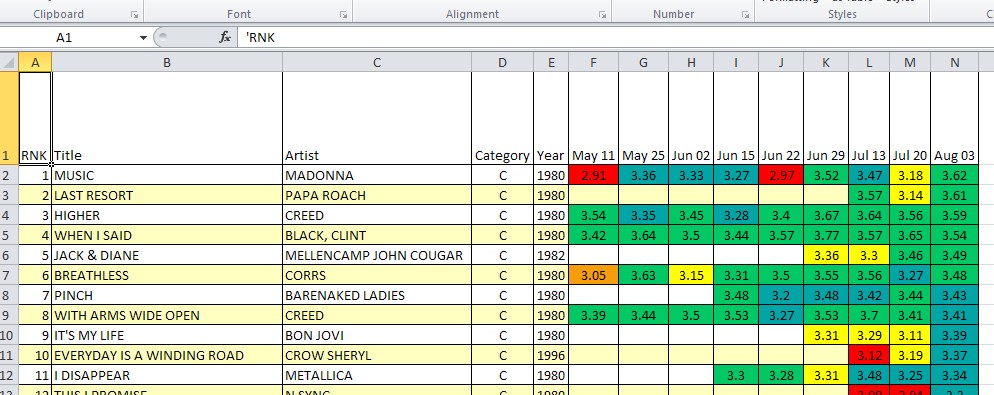The height and width of the screenshot is (395, 994).
Task: Select EVERYDAY IS A WINDING ROAD cell
Action: pyautogui.click(x=167, y=355)
